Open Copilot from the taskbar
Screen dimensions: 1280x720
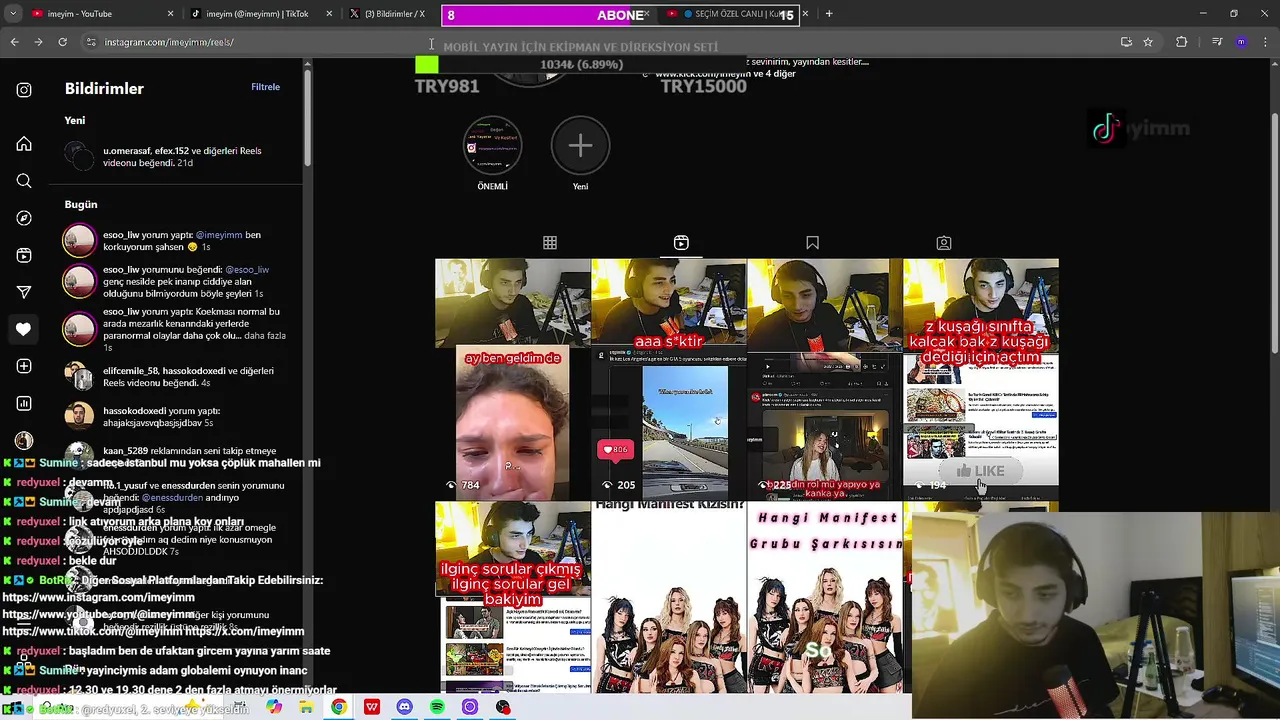pos(273,707)
